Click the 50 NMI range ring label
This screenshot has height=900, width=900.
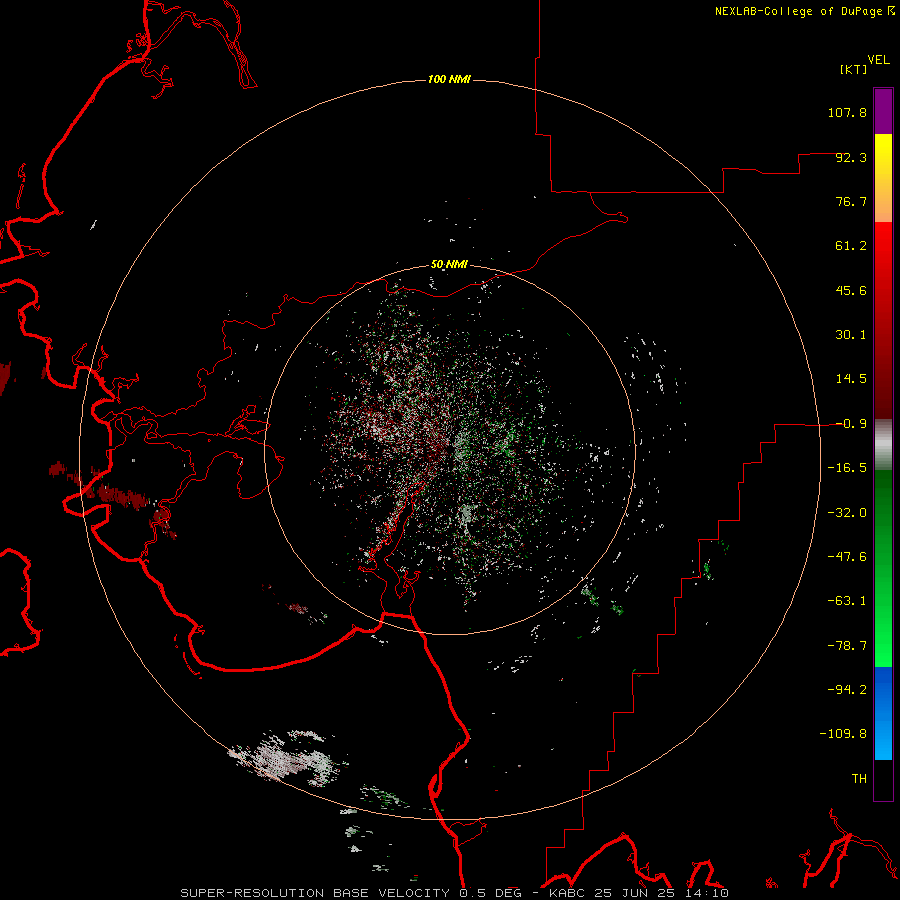pos(449,265)
